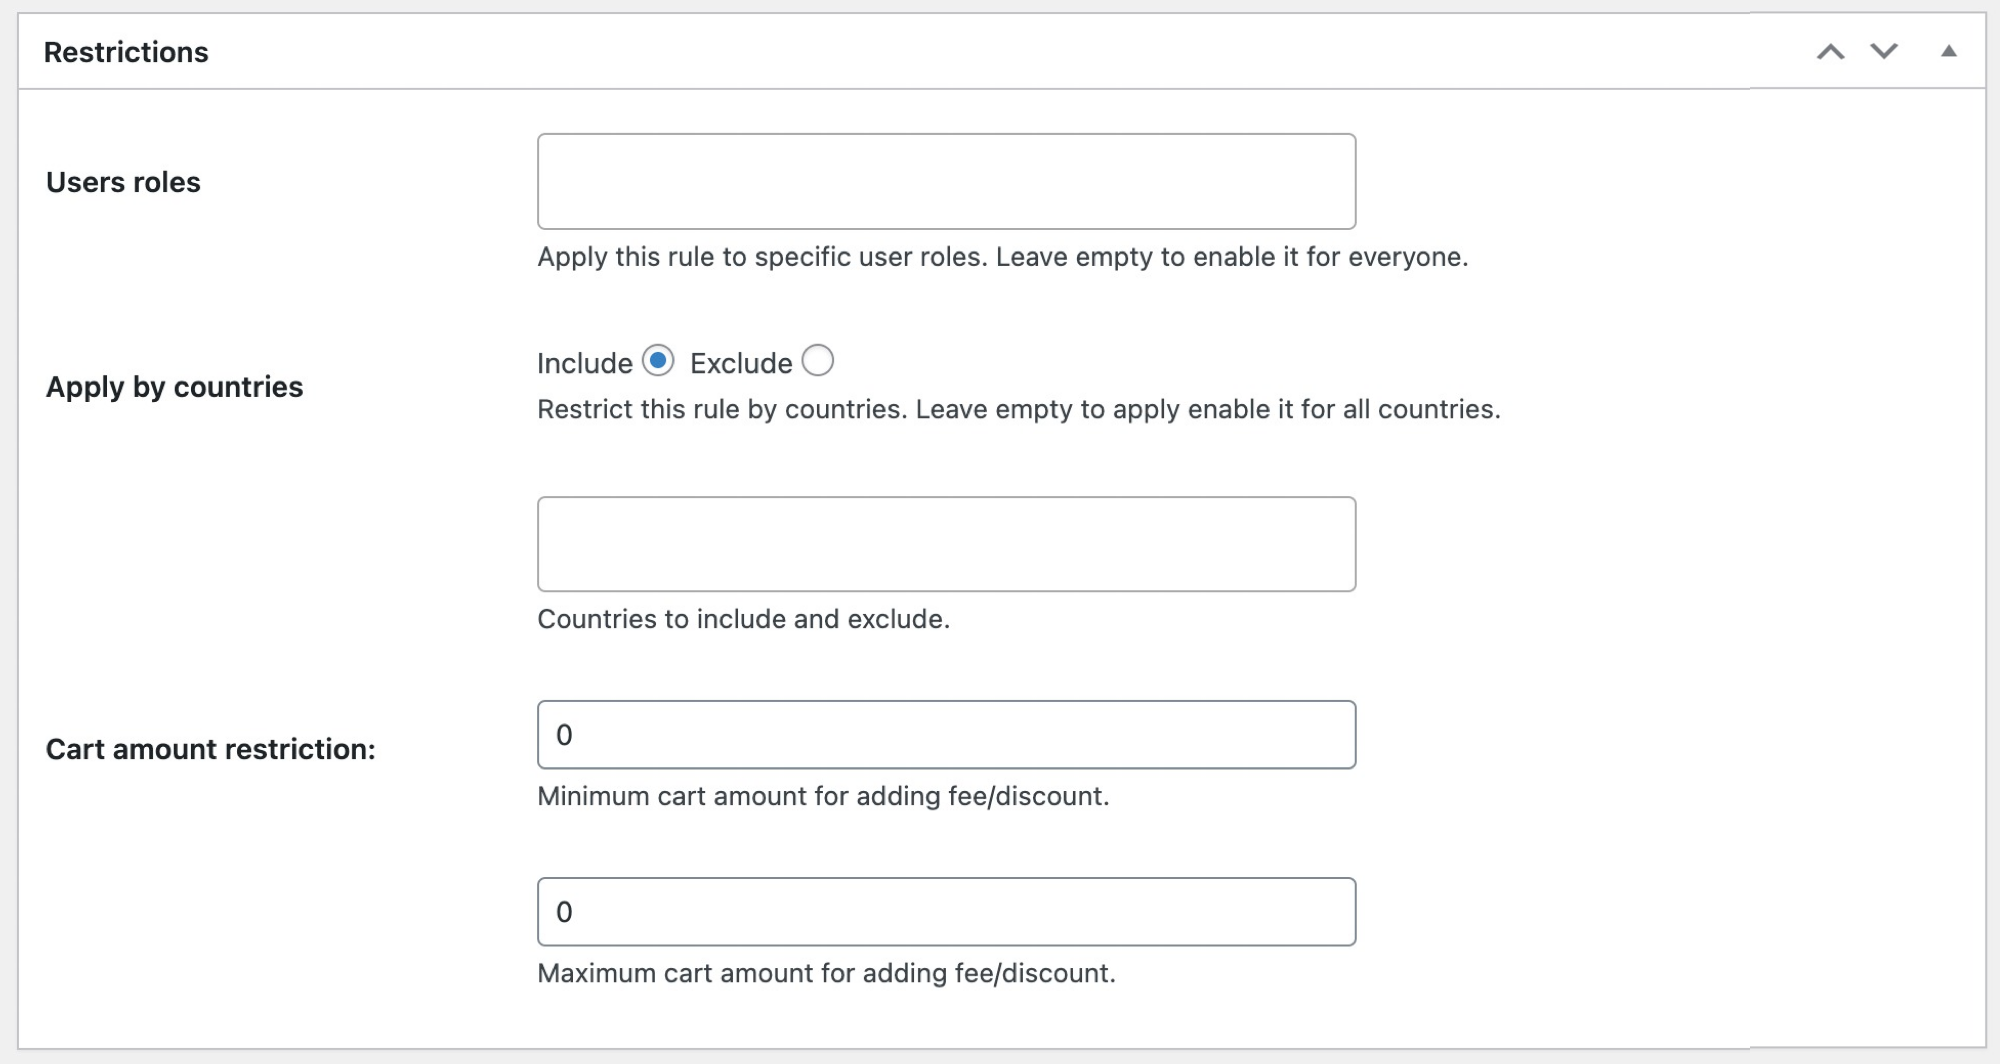Click the maximum cart amount field showing 0
The image size is (2000, 1064).
(947, 910)
